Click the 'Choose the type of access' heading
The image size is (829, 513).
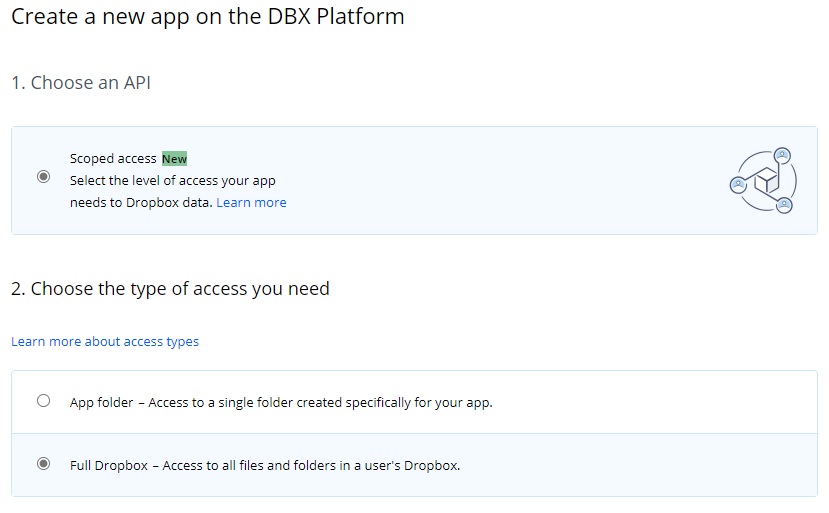click(x=170, y=289)
